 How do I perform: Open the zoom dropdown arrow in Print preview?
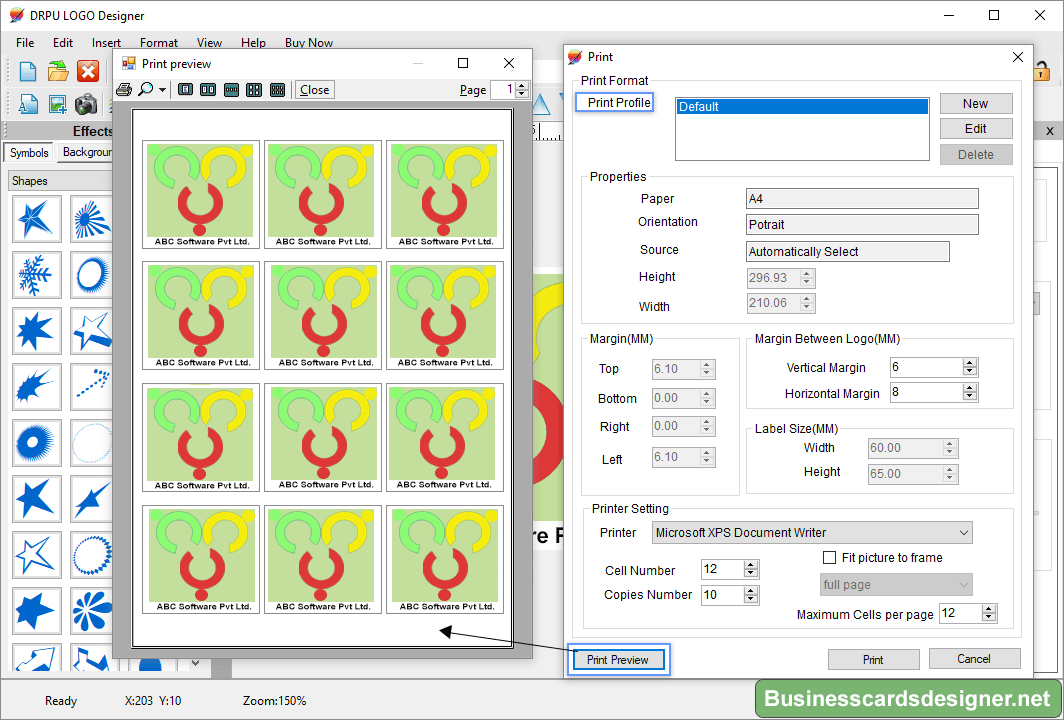(162, 90)
